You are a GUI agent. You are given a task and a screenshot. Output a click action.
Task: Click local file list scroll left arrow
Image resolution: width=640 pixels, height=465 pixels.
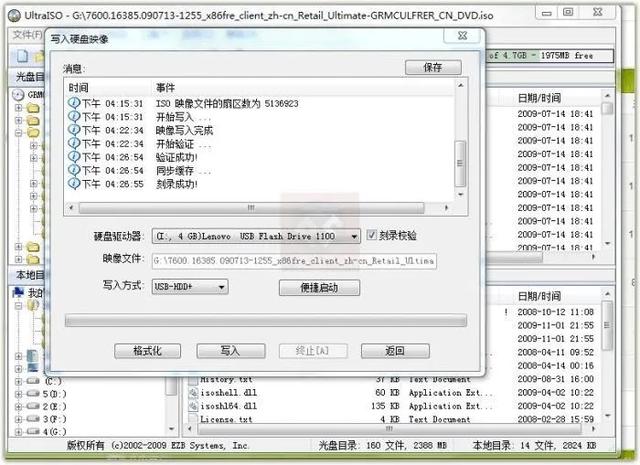pyautogui.click(x=189, y=429)
